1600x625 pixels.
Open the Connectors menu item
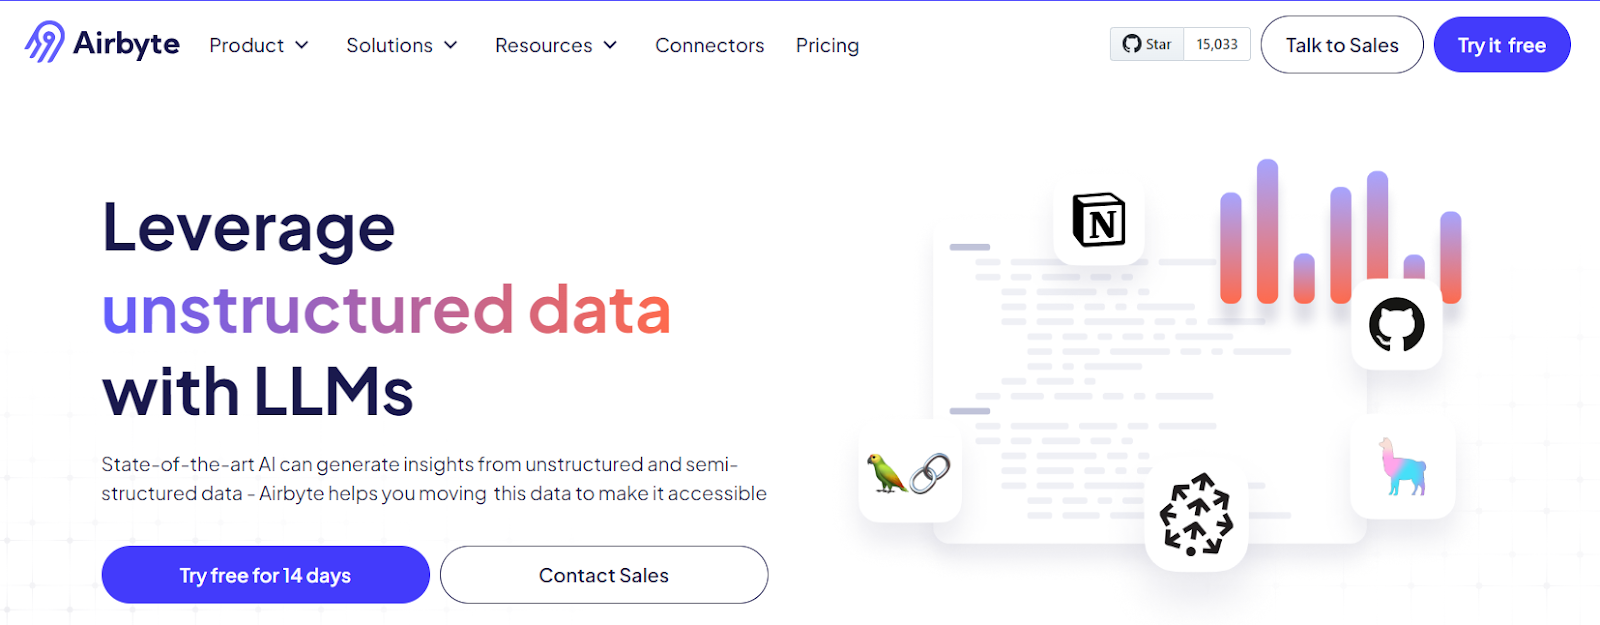point(710,45)
